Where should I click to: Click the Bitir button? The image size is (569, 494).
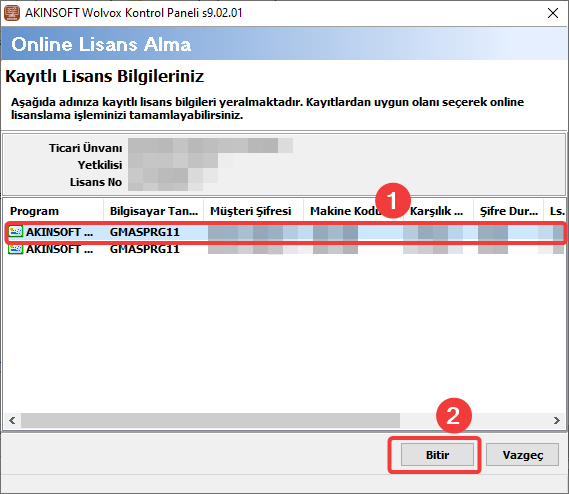pyautogui.click(x=437, y=454)
